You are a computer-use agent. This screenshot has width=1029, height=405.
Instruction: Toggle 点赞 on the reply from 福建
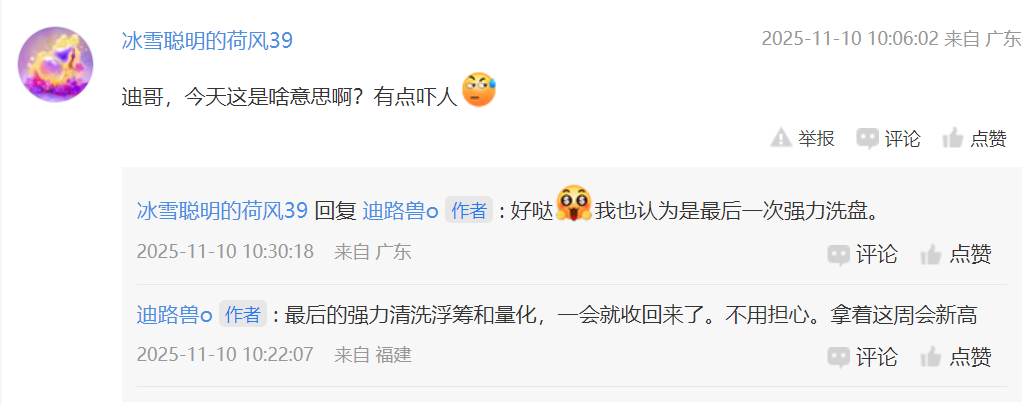[x=956, y=358]
